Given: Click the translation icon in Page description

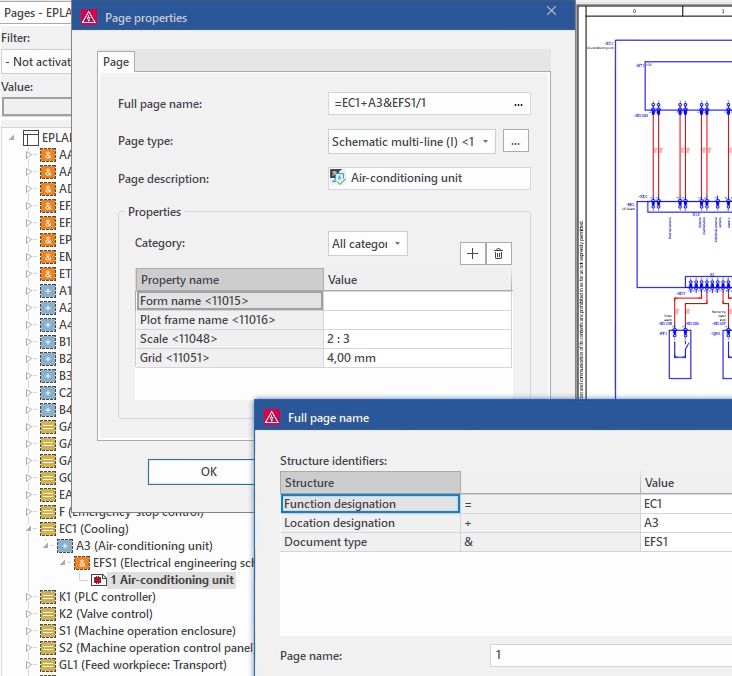Looking at the screenshot, I should (x=338, y=178).
